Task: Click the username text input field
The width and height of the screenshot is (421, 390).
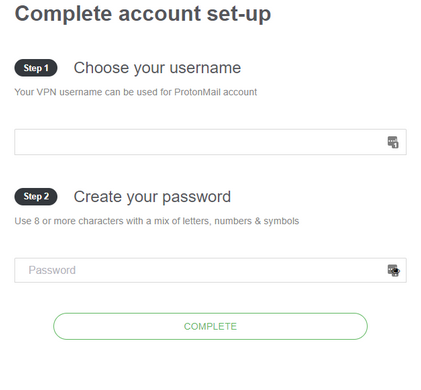Action: click(210, 142)
